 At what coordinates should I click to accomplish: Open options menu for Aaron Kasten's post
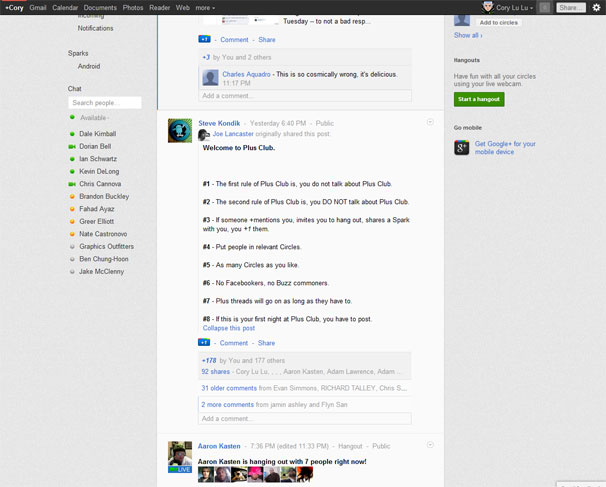(x=430, y=445)
